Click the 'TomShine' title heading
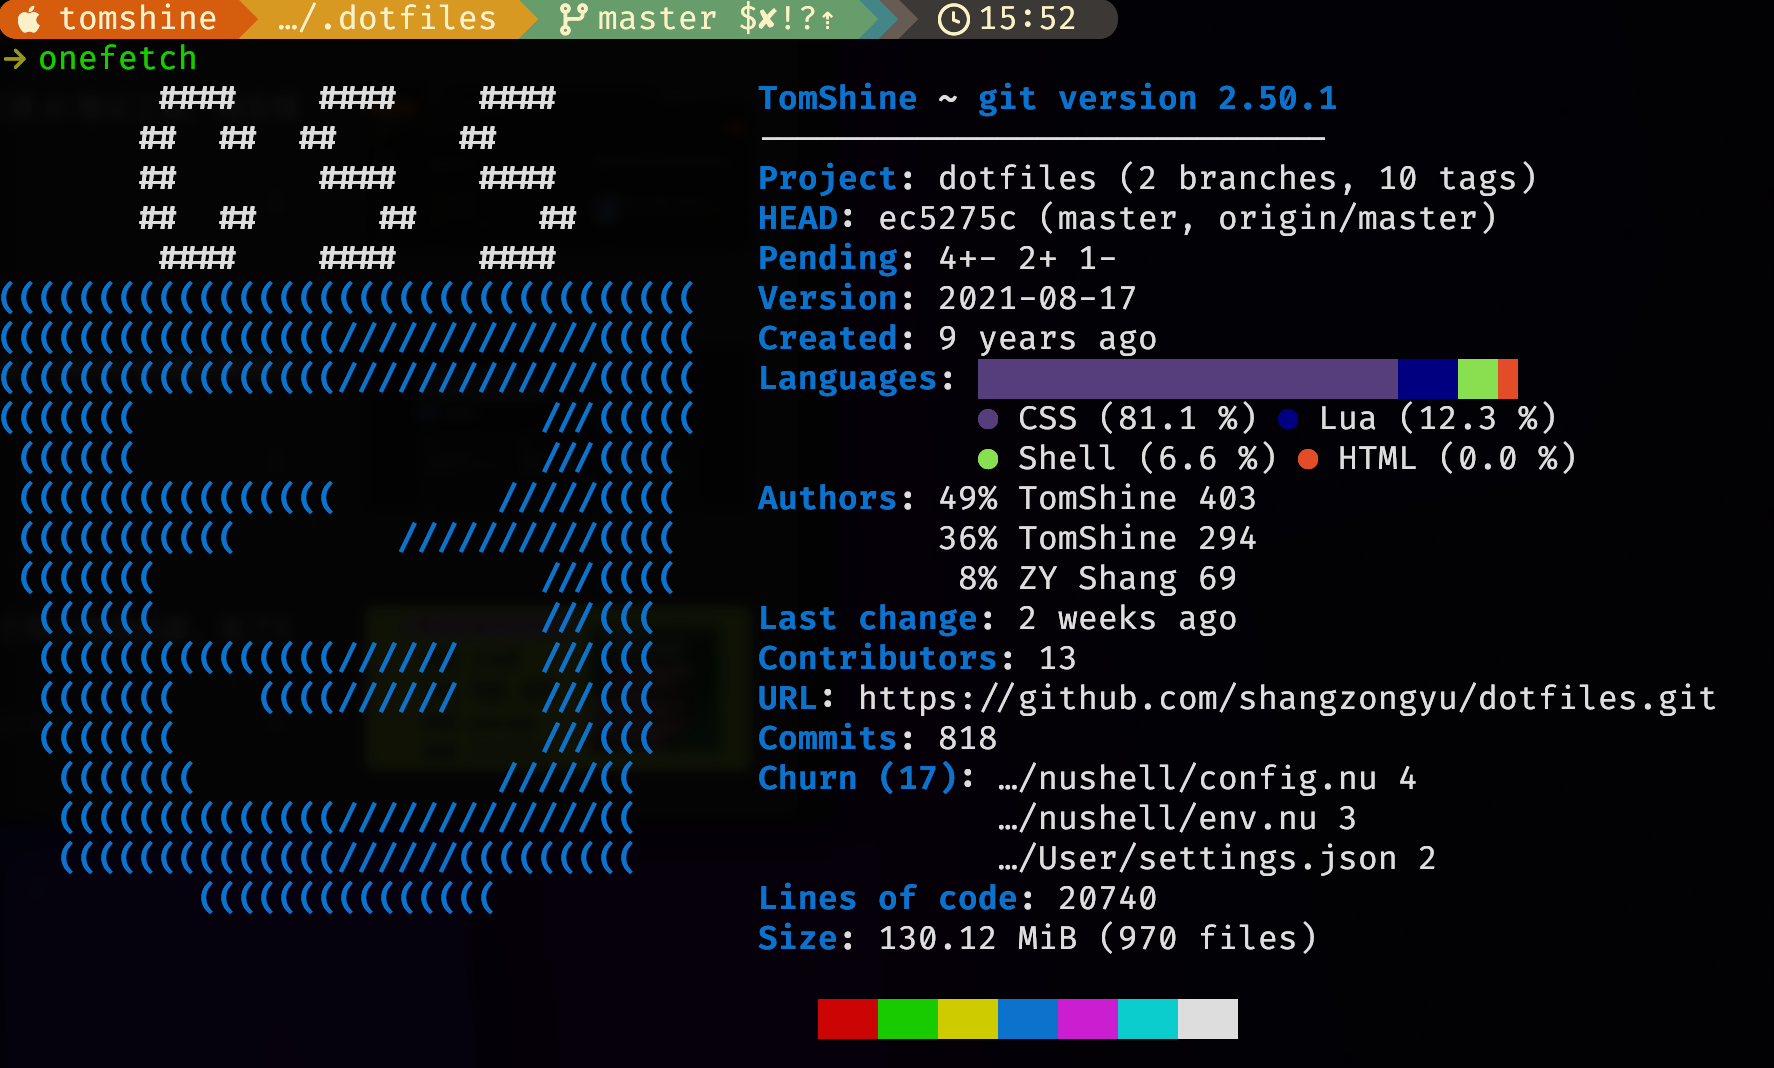Screen dimensions: 1774x1068 tap(837, 98)
